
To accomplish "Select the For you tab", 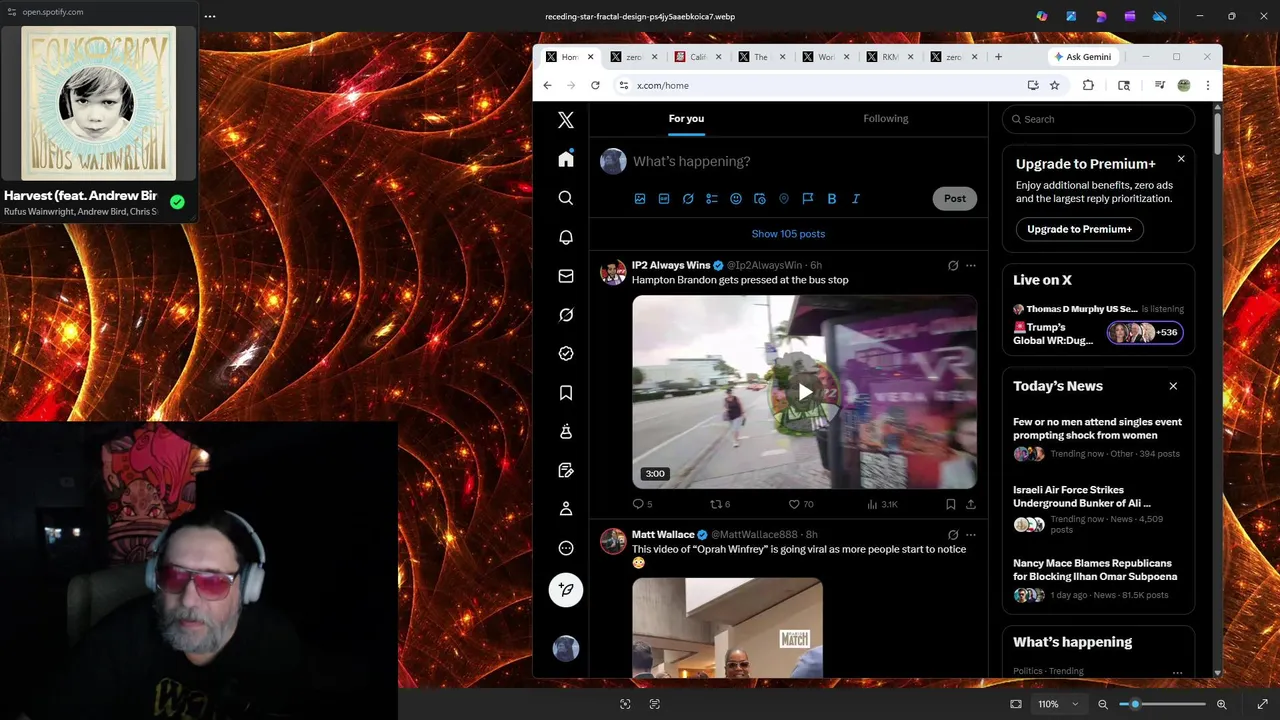I will tap(686, 118).
